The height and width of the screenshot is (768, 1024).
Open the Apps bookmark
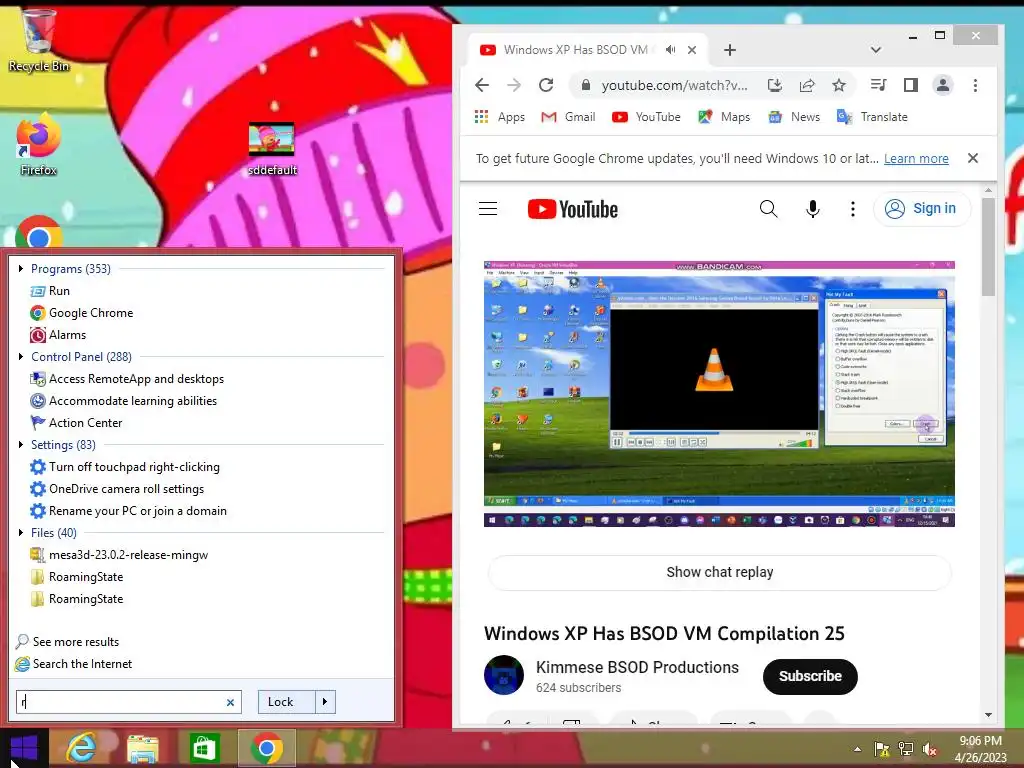[x=500, y=117]
